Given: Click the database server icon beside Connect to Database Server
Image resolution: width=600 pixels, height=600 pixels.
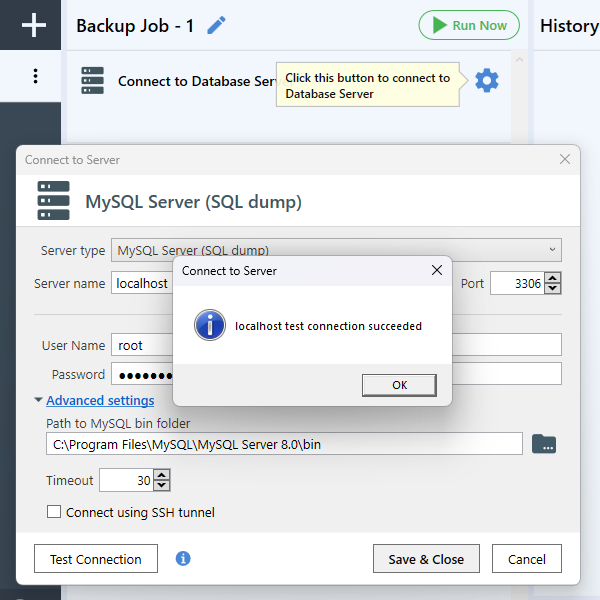Looking at the screenshot, I should point(92,80).
